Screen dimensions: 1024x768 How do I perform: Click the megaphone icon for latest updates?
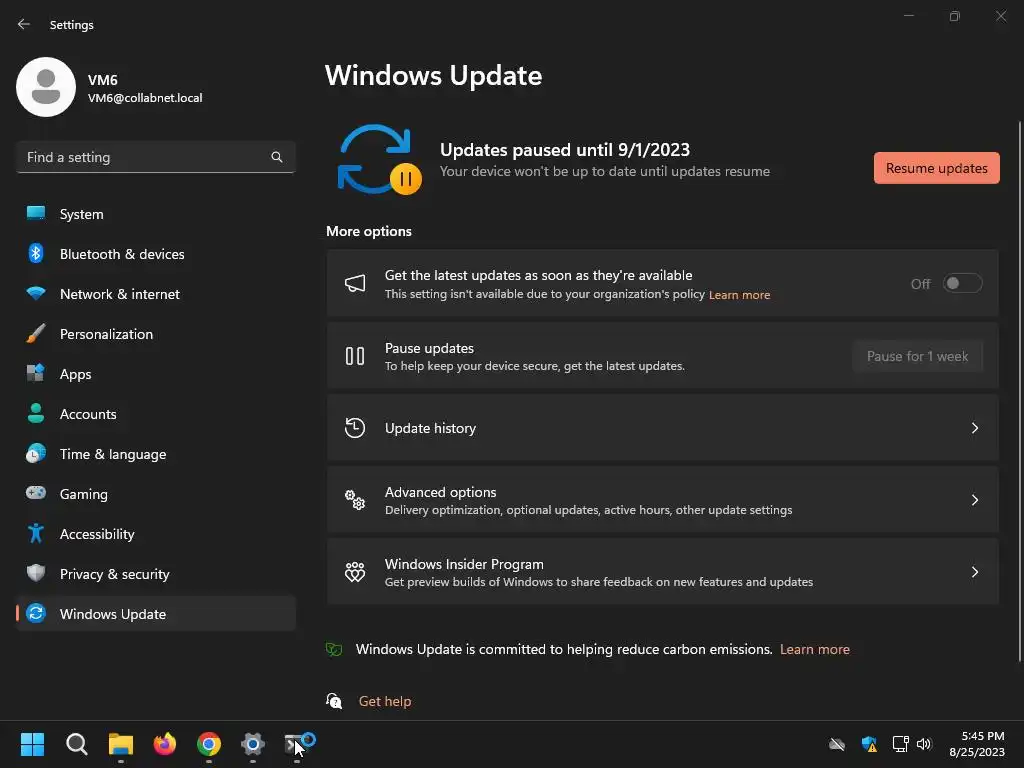(355, 283)
